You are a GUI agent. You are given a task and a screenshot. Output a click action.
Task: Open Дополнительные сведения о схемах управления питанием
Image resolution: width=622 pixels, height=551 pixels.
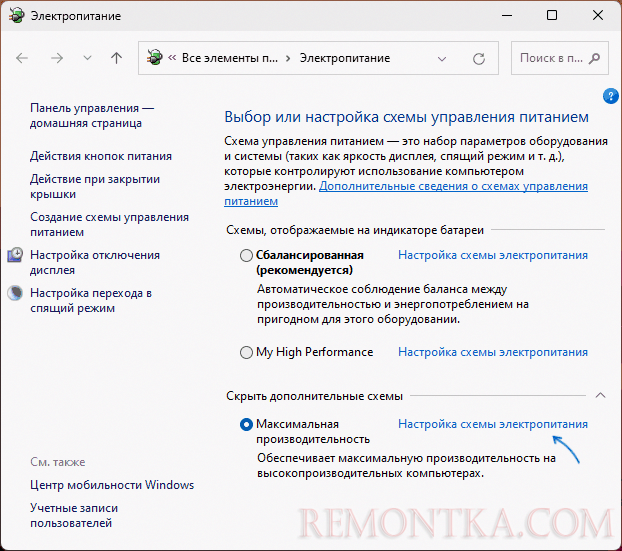(406, 194)
